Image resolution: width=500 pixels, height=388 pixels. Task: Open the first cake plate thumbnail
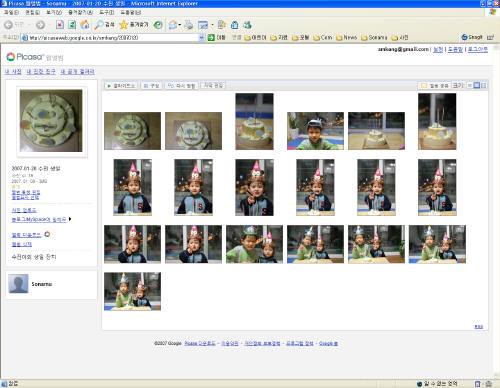pos(132,131)
